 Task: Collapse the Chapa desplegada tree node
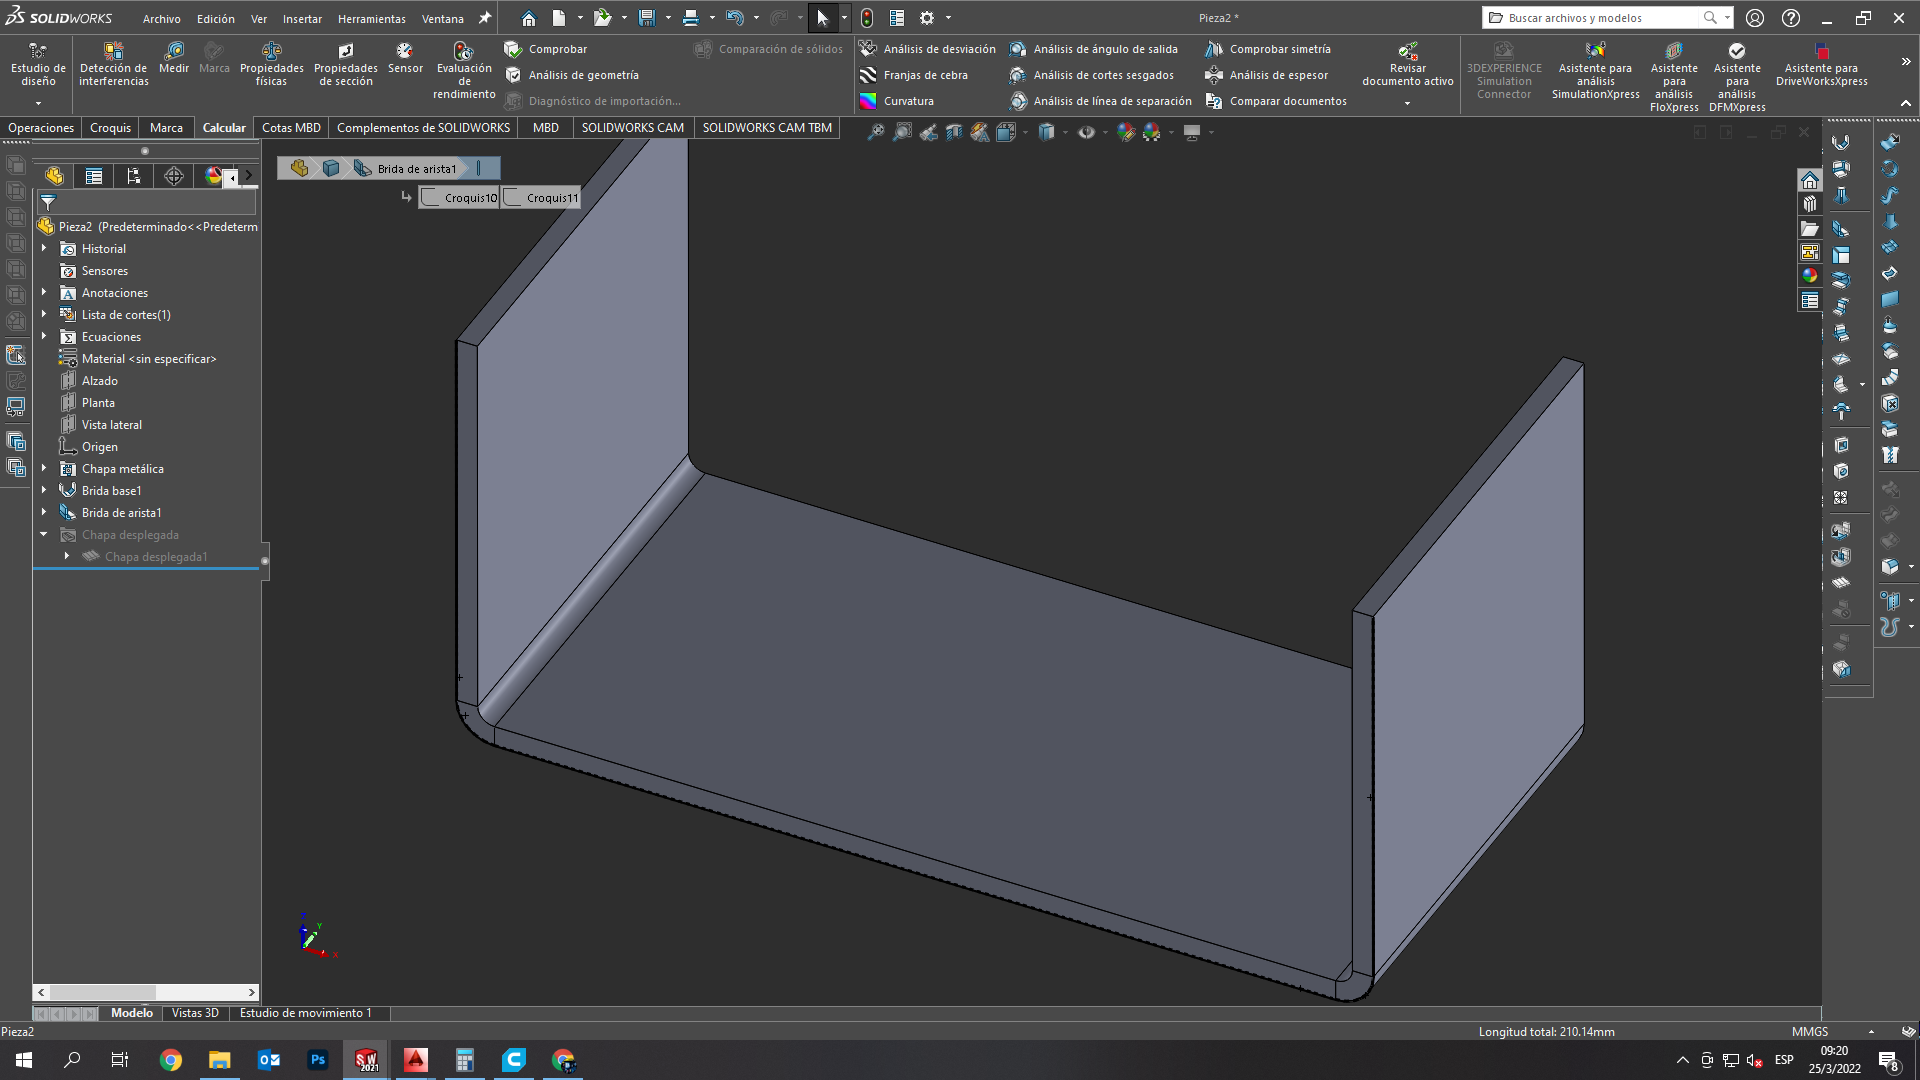(44, 535)
